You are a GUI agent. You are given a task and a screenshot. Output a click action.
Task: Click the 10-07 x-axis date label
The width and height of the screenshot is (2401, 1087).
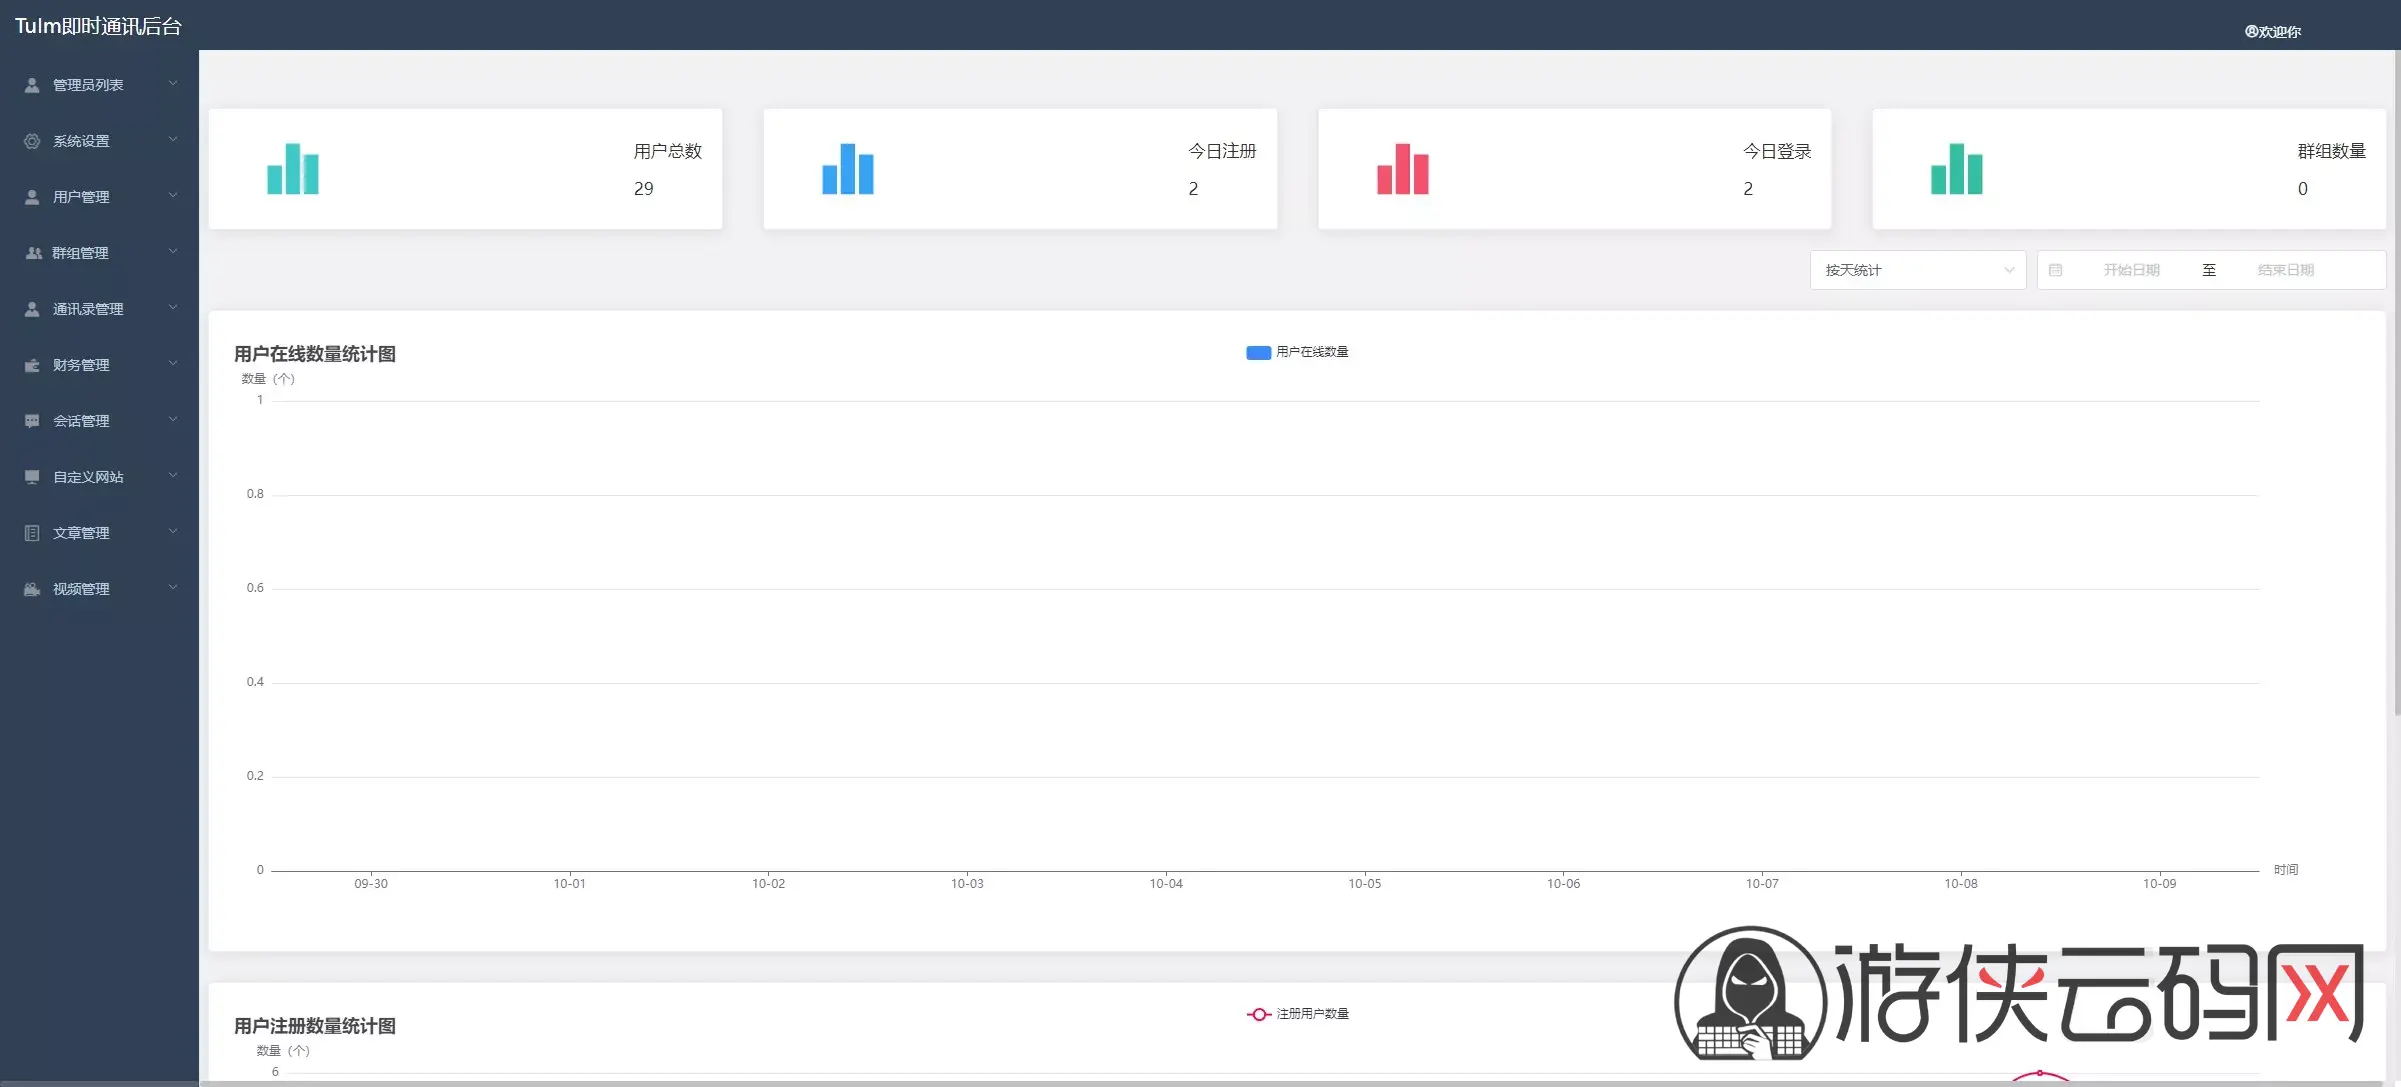(x=1762, y=884)
